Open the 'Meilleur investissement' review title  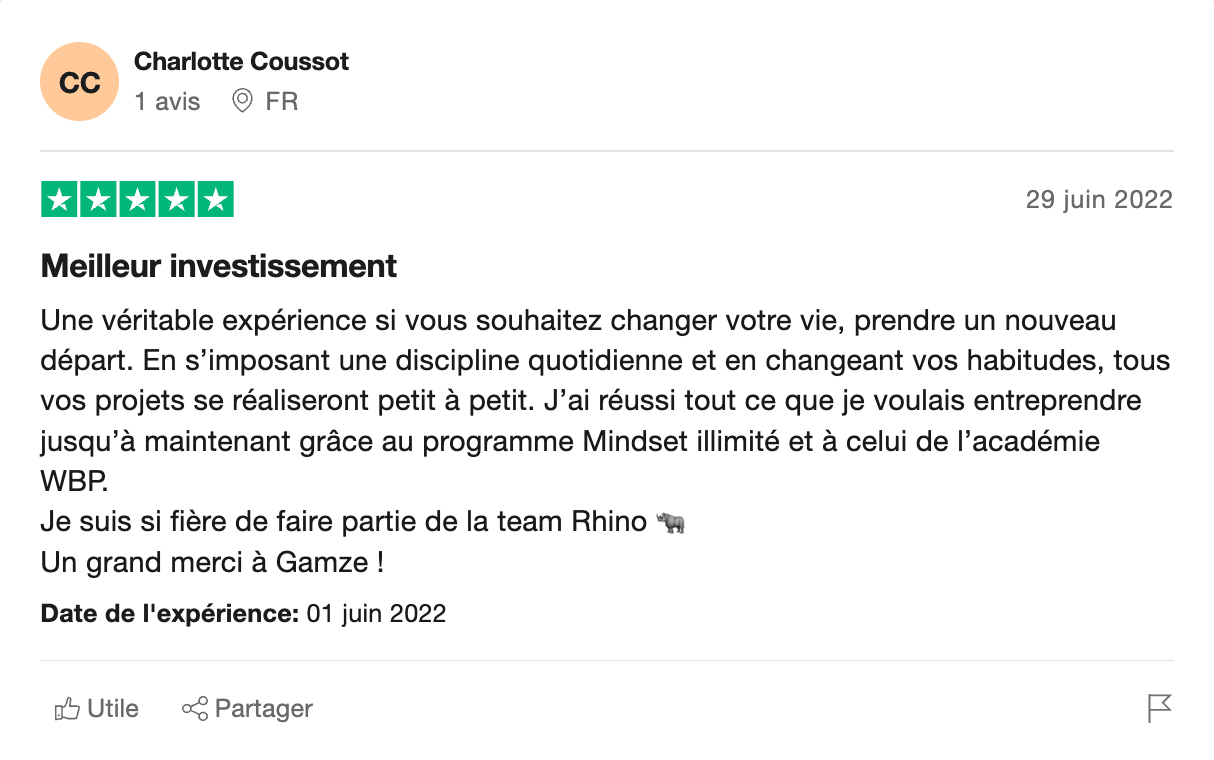tap(219, 266)
